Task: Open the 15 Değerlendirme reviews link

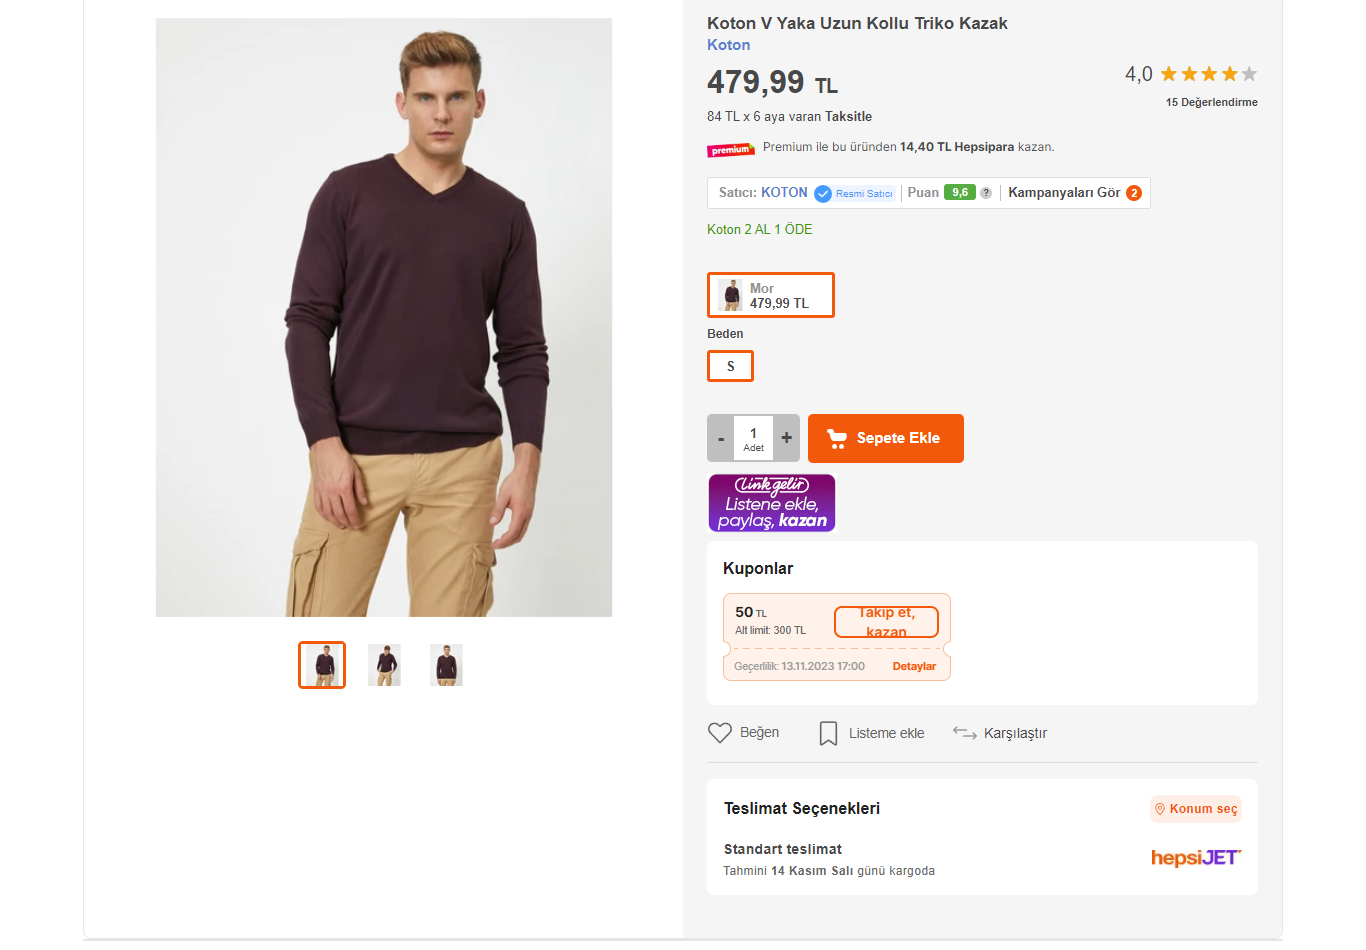Action: 1211,102
